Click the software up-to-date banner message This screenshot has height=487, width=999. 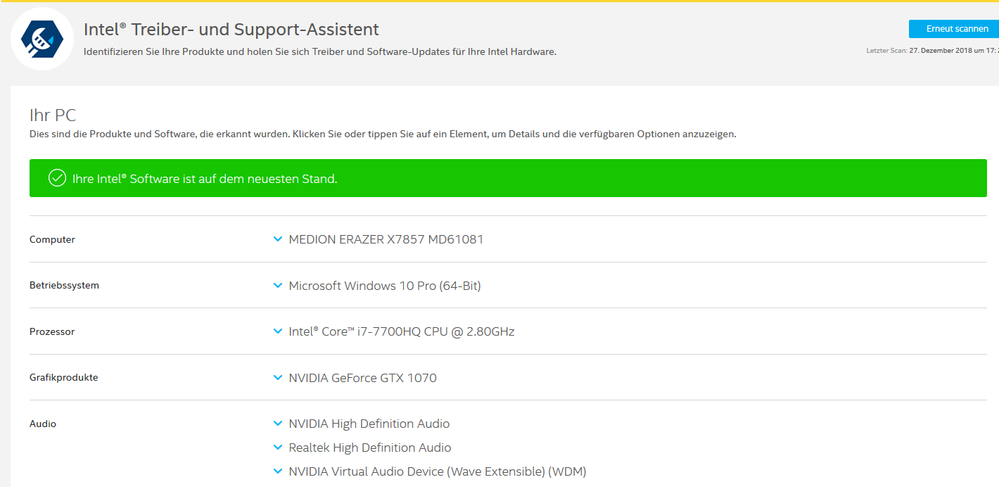(x=205, y=179)
